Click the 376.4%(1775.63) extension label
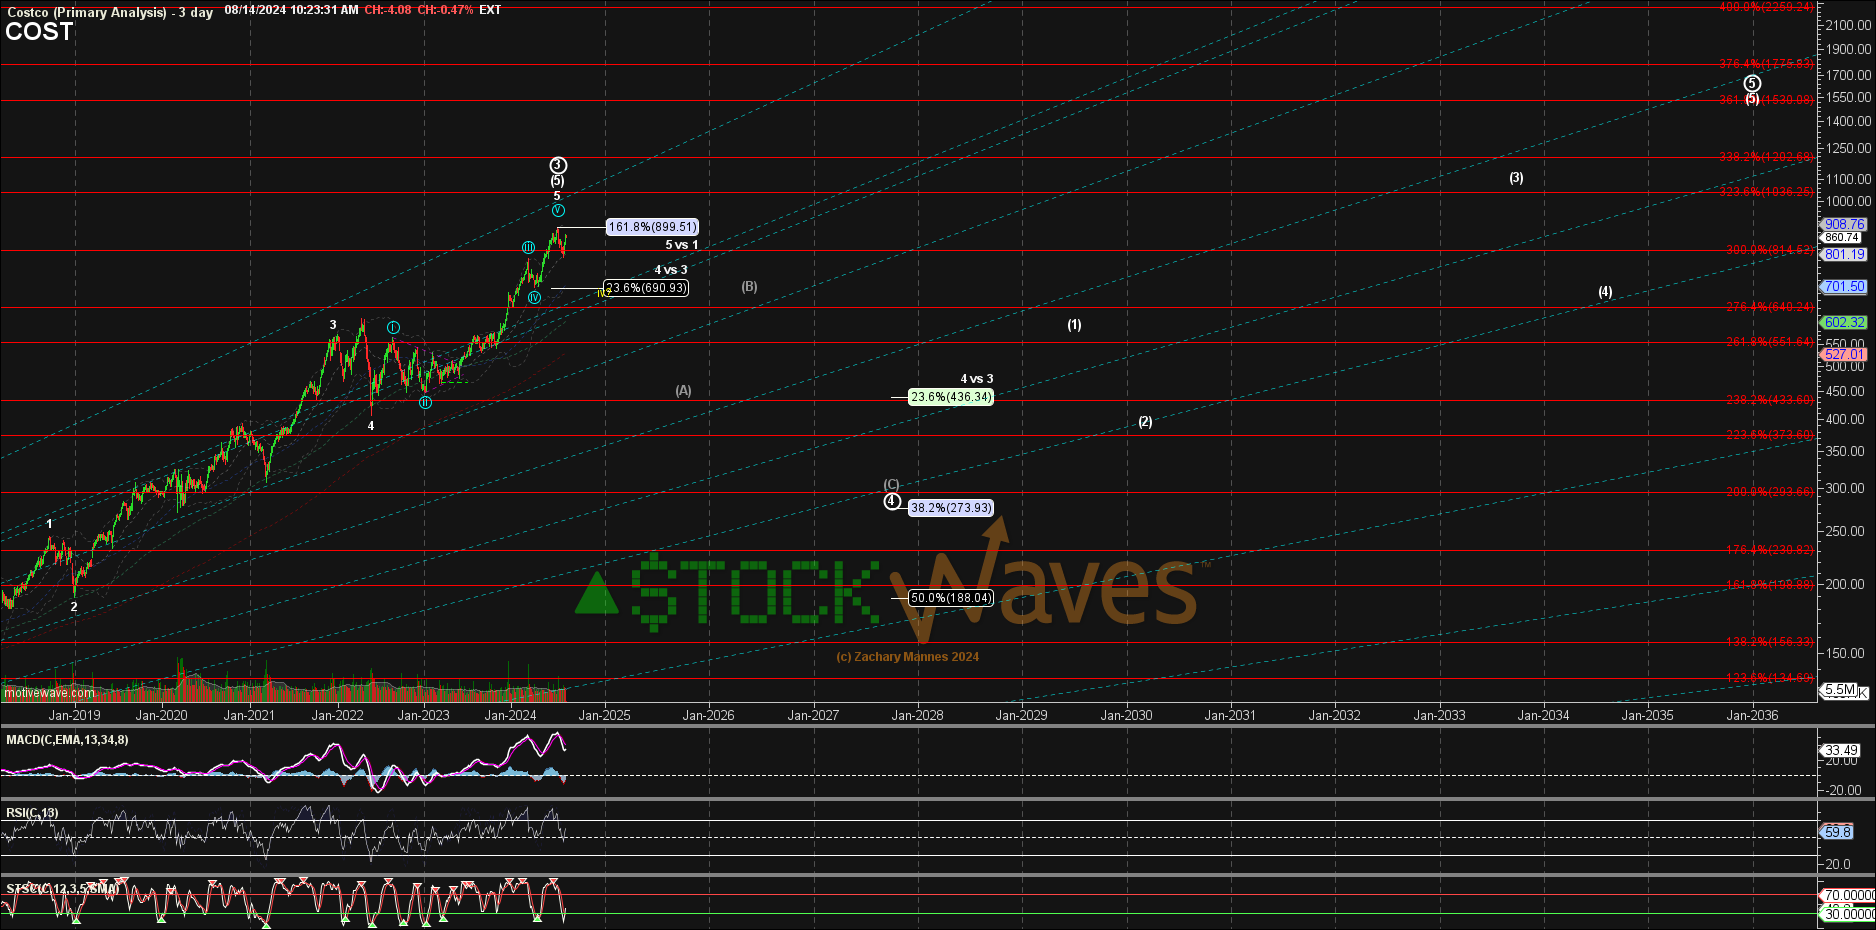1876x930 pixels. [x=1766, y=64]
